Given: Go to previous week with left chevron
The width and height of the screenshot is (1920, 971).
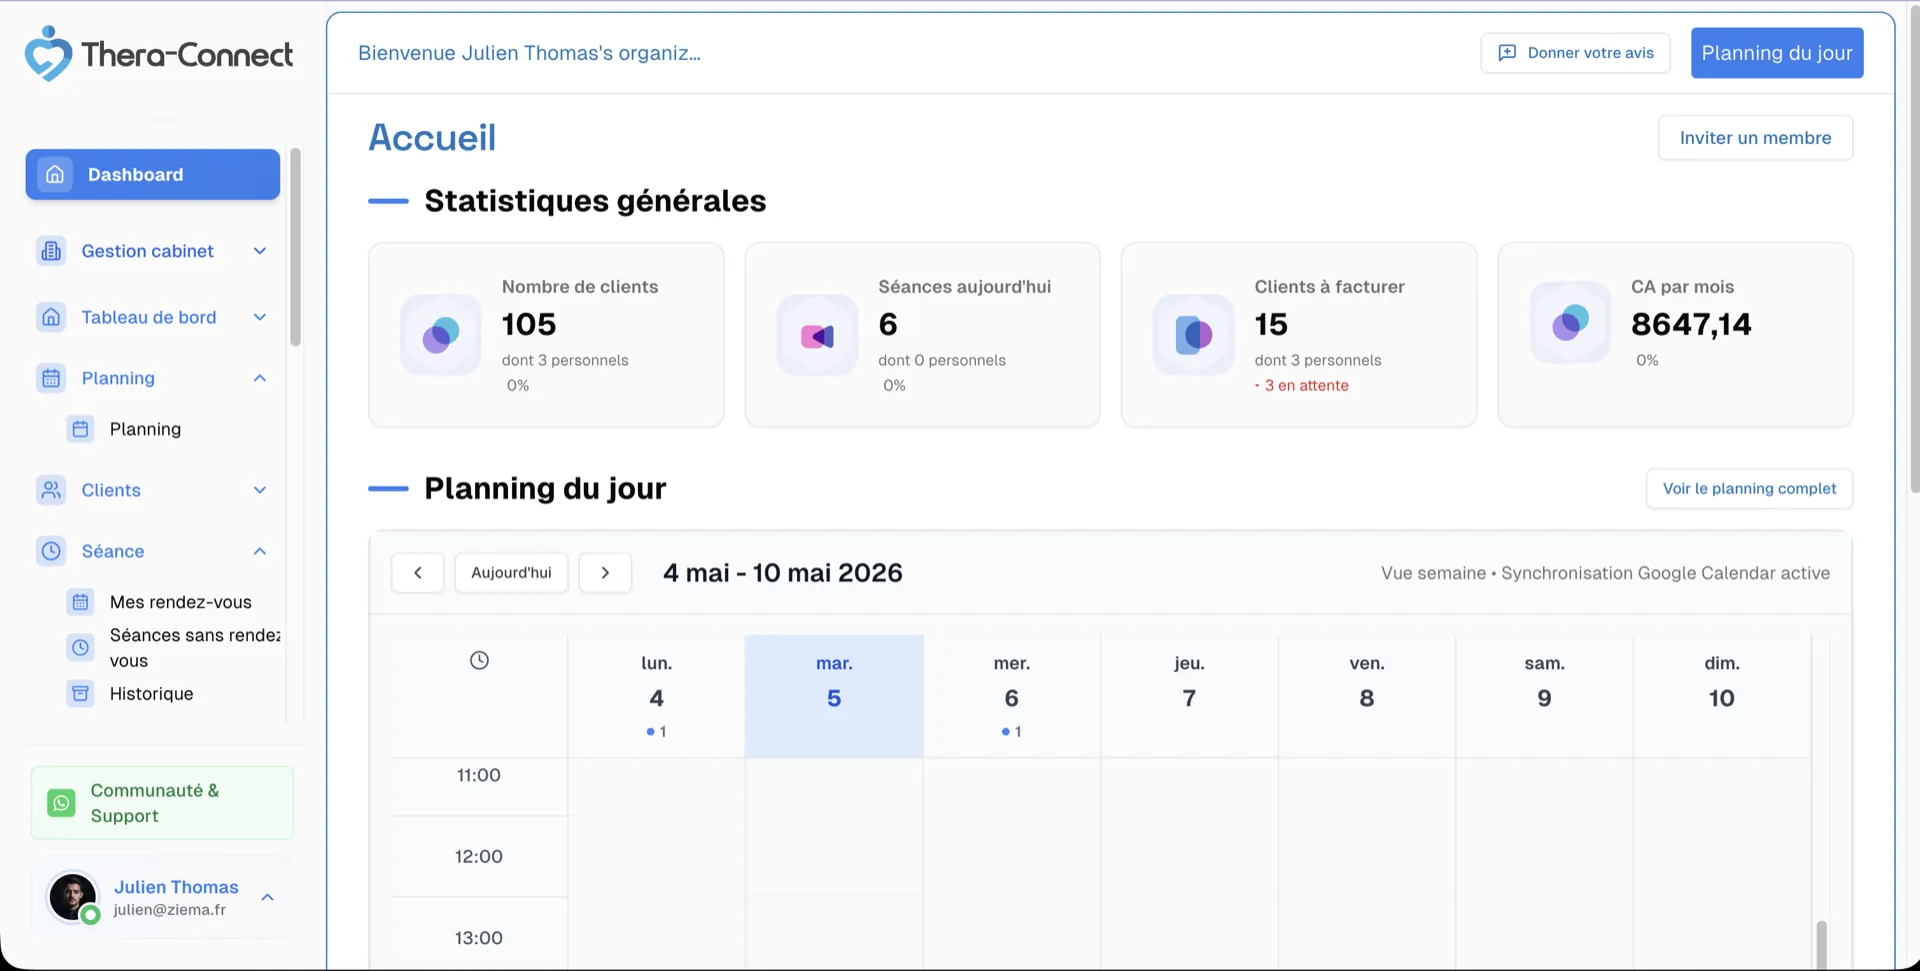Looking at the screenshot, I should click(418, 573).
